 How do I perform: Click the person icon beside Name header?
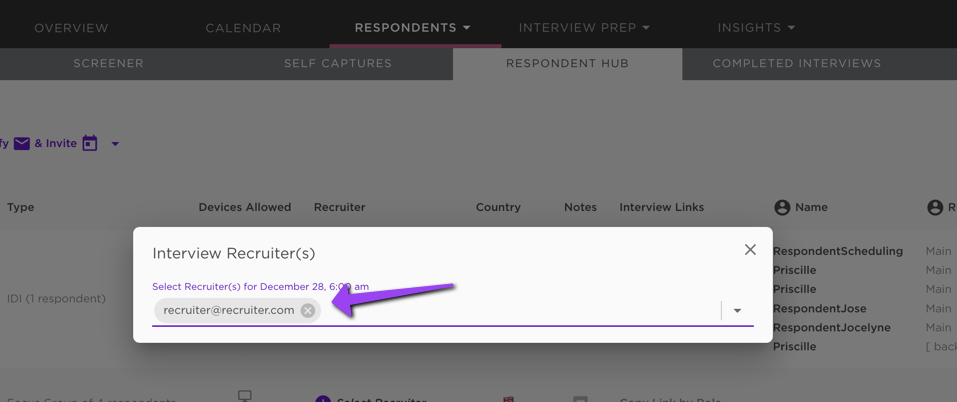tap(782, 207)
